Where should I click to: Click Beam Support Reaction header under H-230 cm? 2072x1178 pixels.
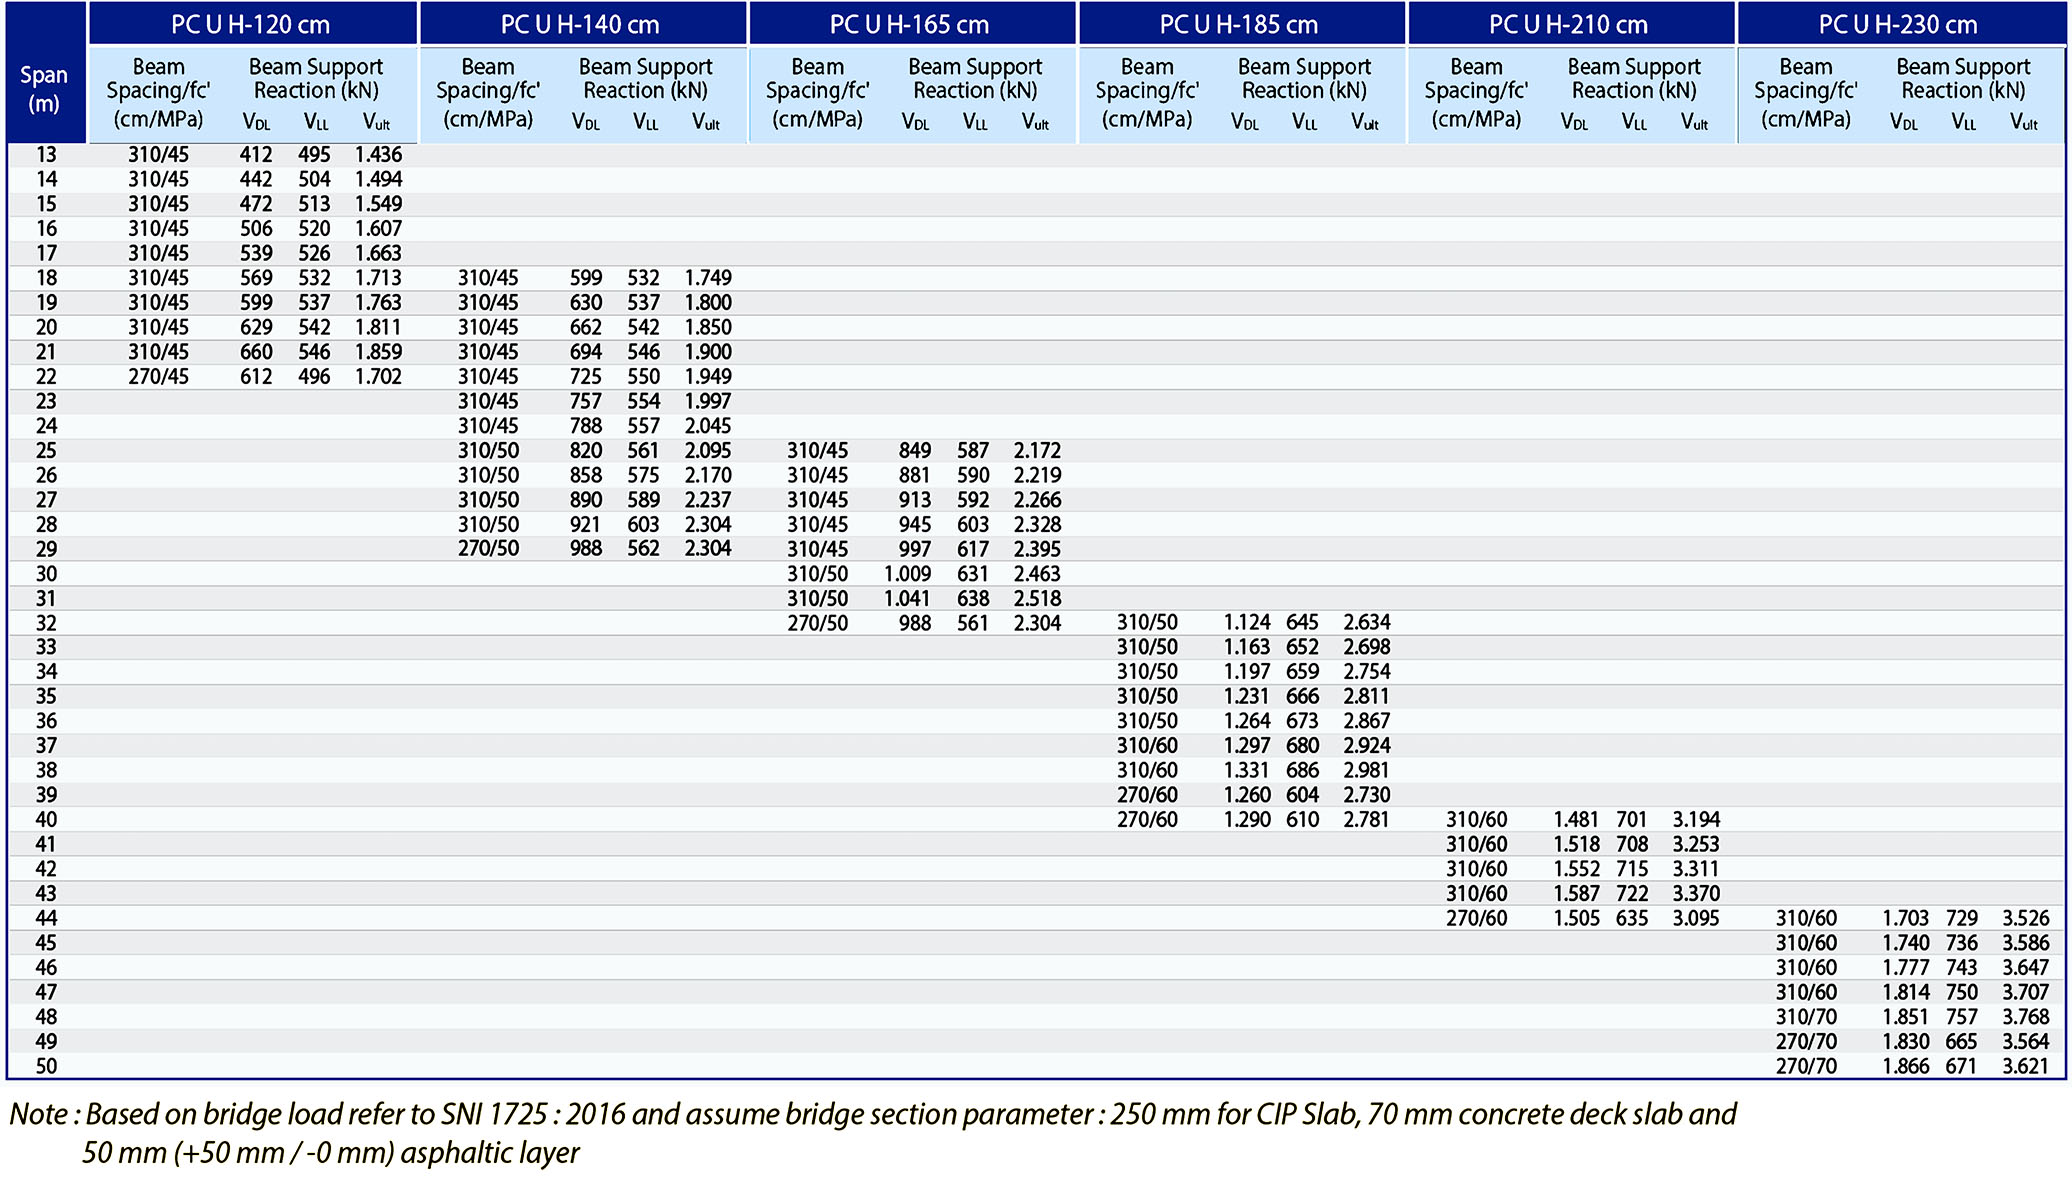pos(1962,78)
